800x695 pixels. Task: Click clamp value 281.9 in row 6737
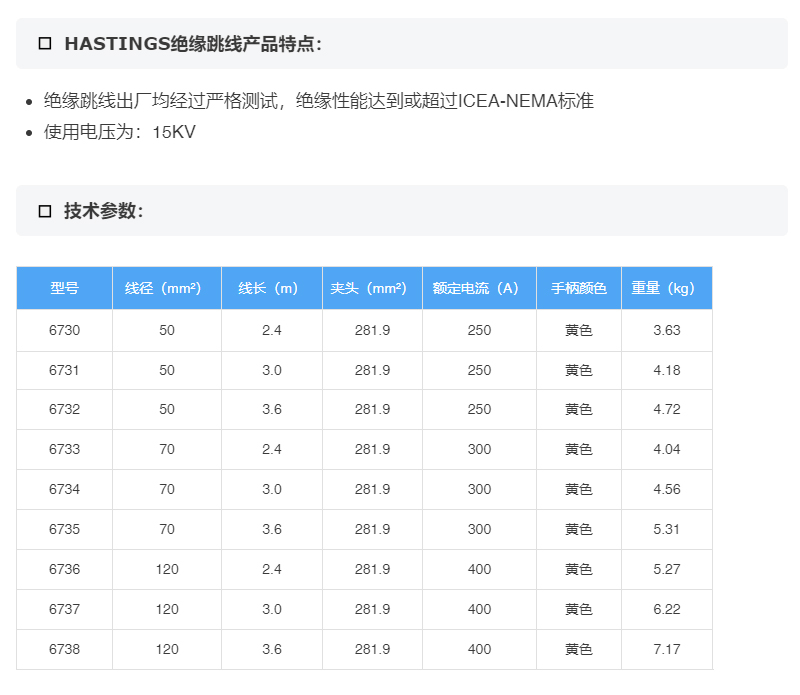pos(372,609)
